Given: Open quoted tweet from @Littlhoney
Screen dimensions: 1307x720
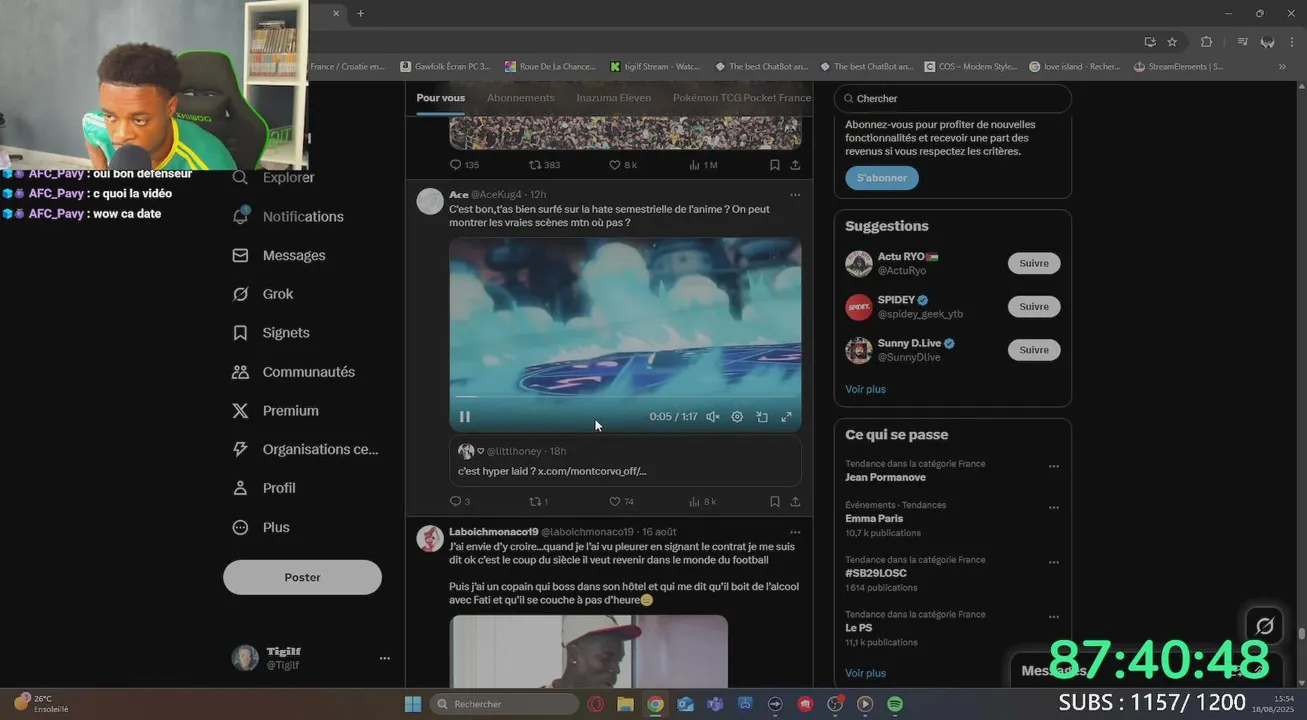Looking at the screenshot, I should click(625, 461).
